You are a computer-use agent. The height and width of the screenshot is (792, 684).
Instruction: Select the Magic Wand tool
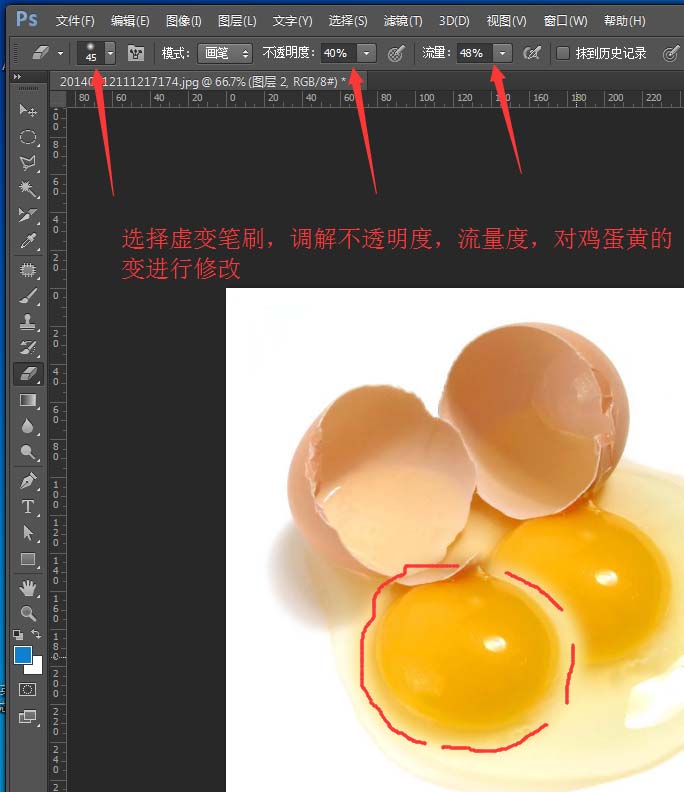[x=28, y=189]
